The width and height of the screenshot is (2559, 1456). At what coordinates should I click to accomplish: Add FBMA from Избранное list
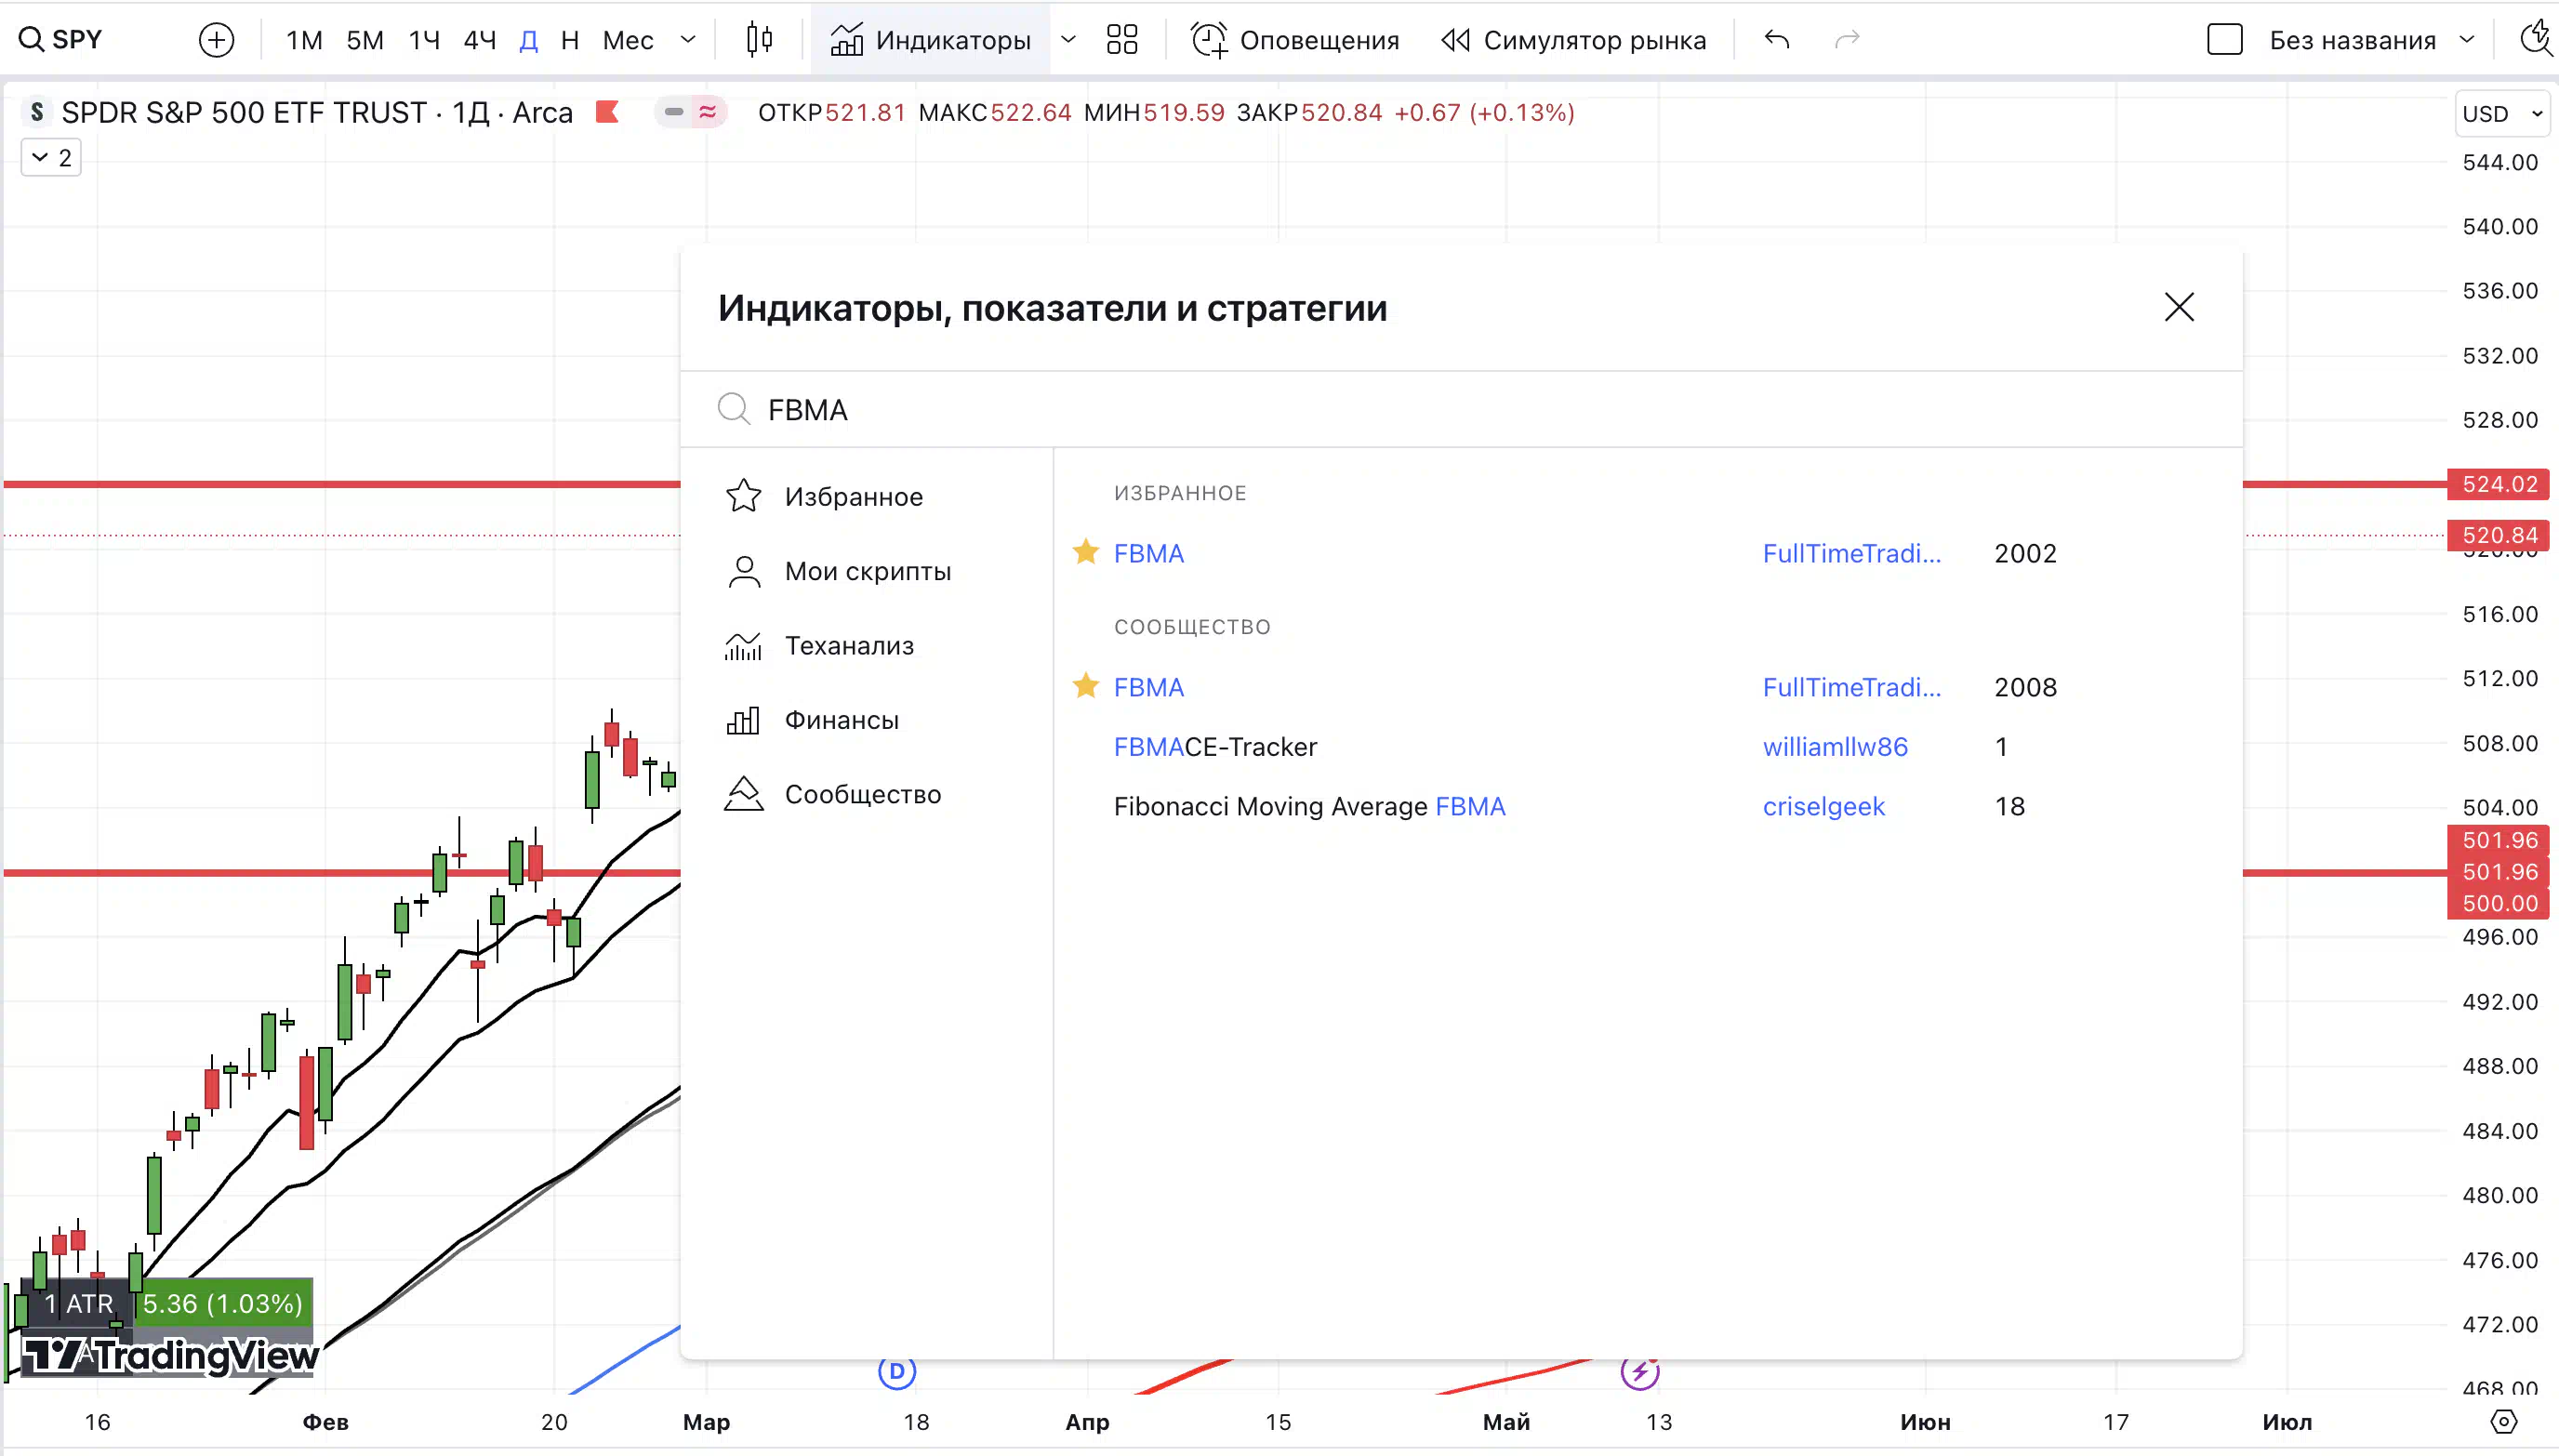[x=1149, y=553]
